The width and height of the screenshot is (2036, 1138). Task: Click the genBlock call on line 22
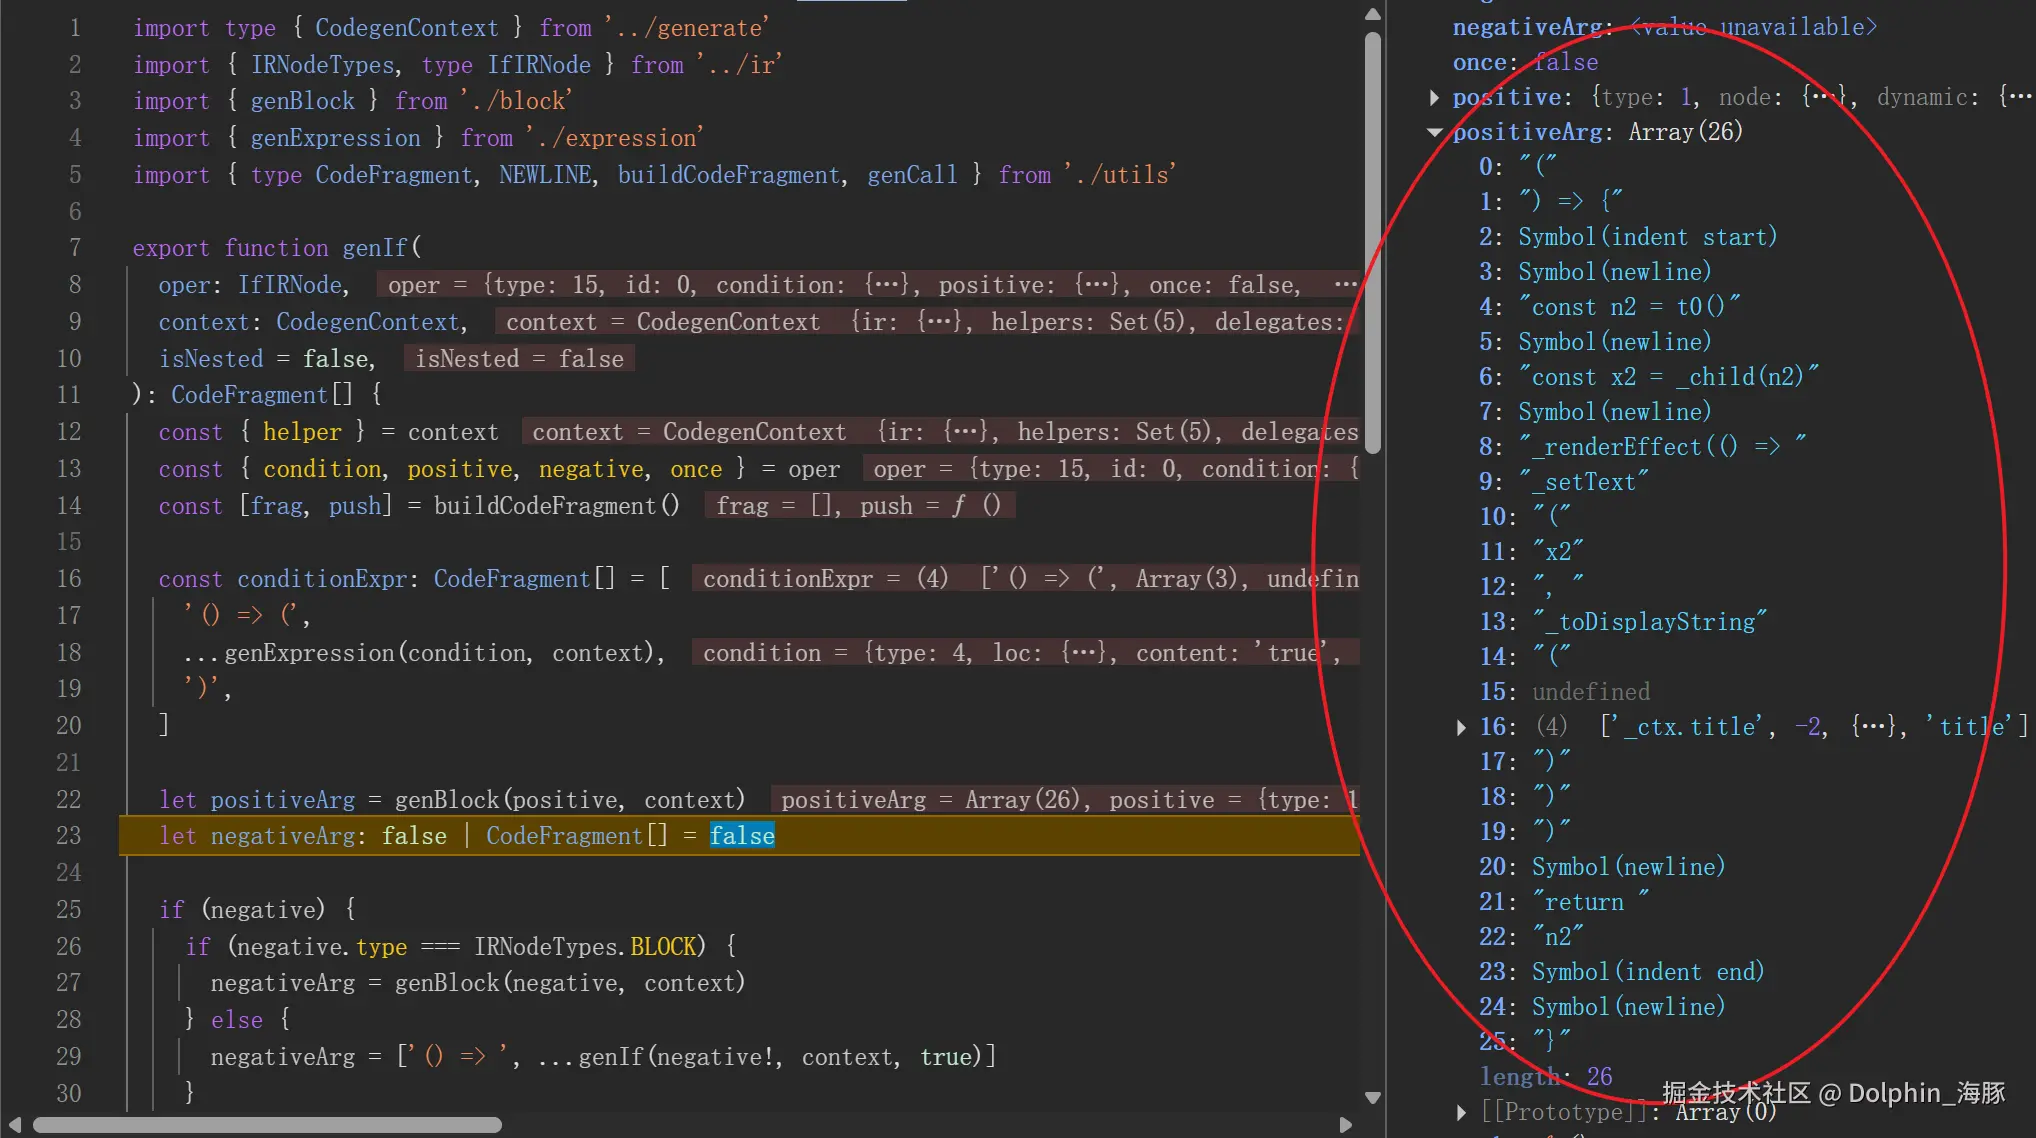click(446, 800)
